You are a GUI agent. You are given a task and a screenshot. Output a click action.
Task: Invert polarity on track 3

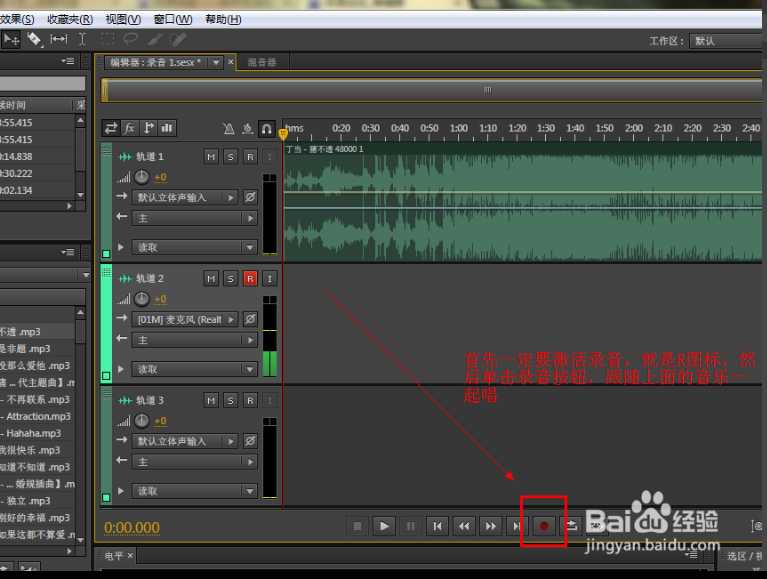pyautogui.click(x=250, y=441)
